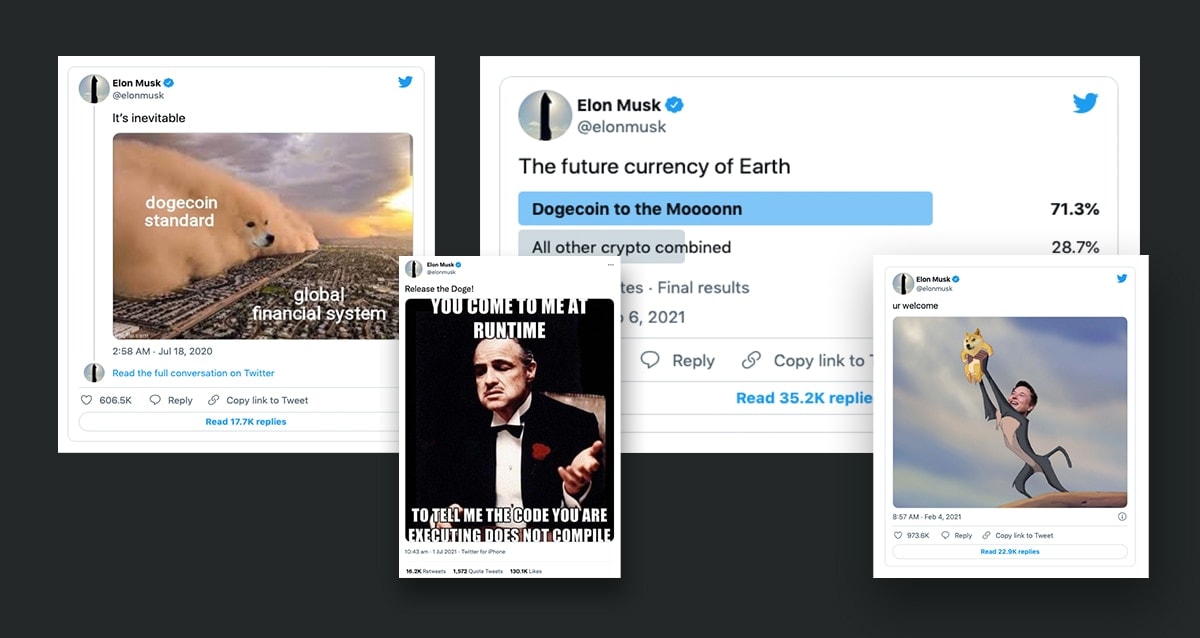The image size is (1200, 638).
Task: Click the Twitter bird icon on the poll tweet
Action: (1085, 103)
